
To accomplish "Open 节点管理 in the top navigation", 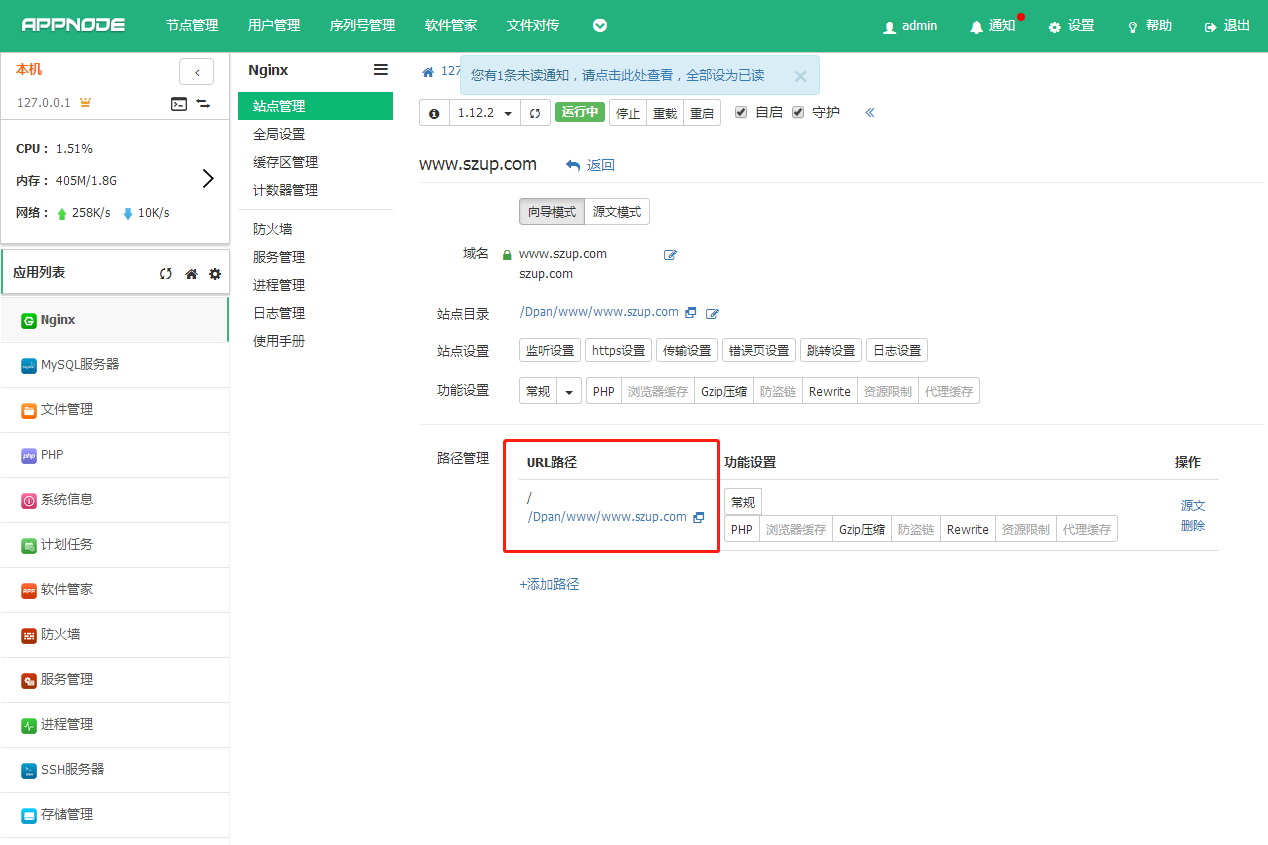I will tap(192, 26).
